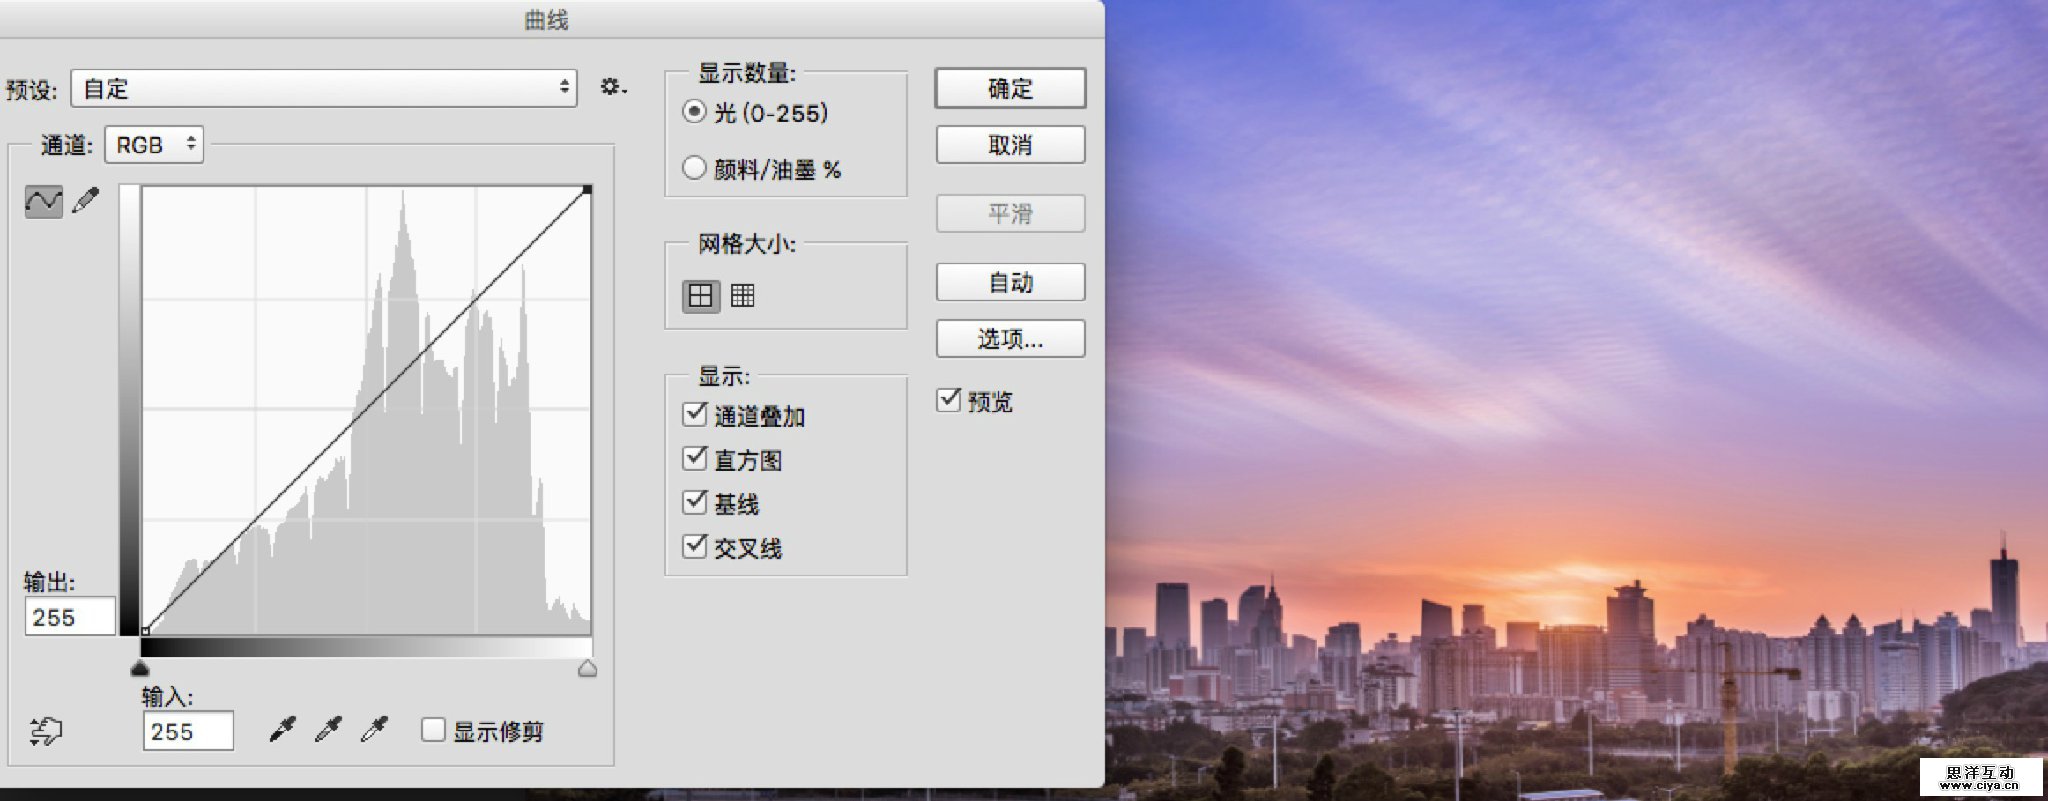Screen dimensions: 2048x801
Task: Select the 颜料/油墨 % radio option
Action: tap(694, 168)
